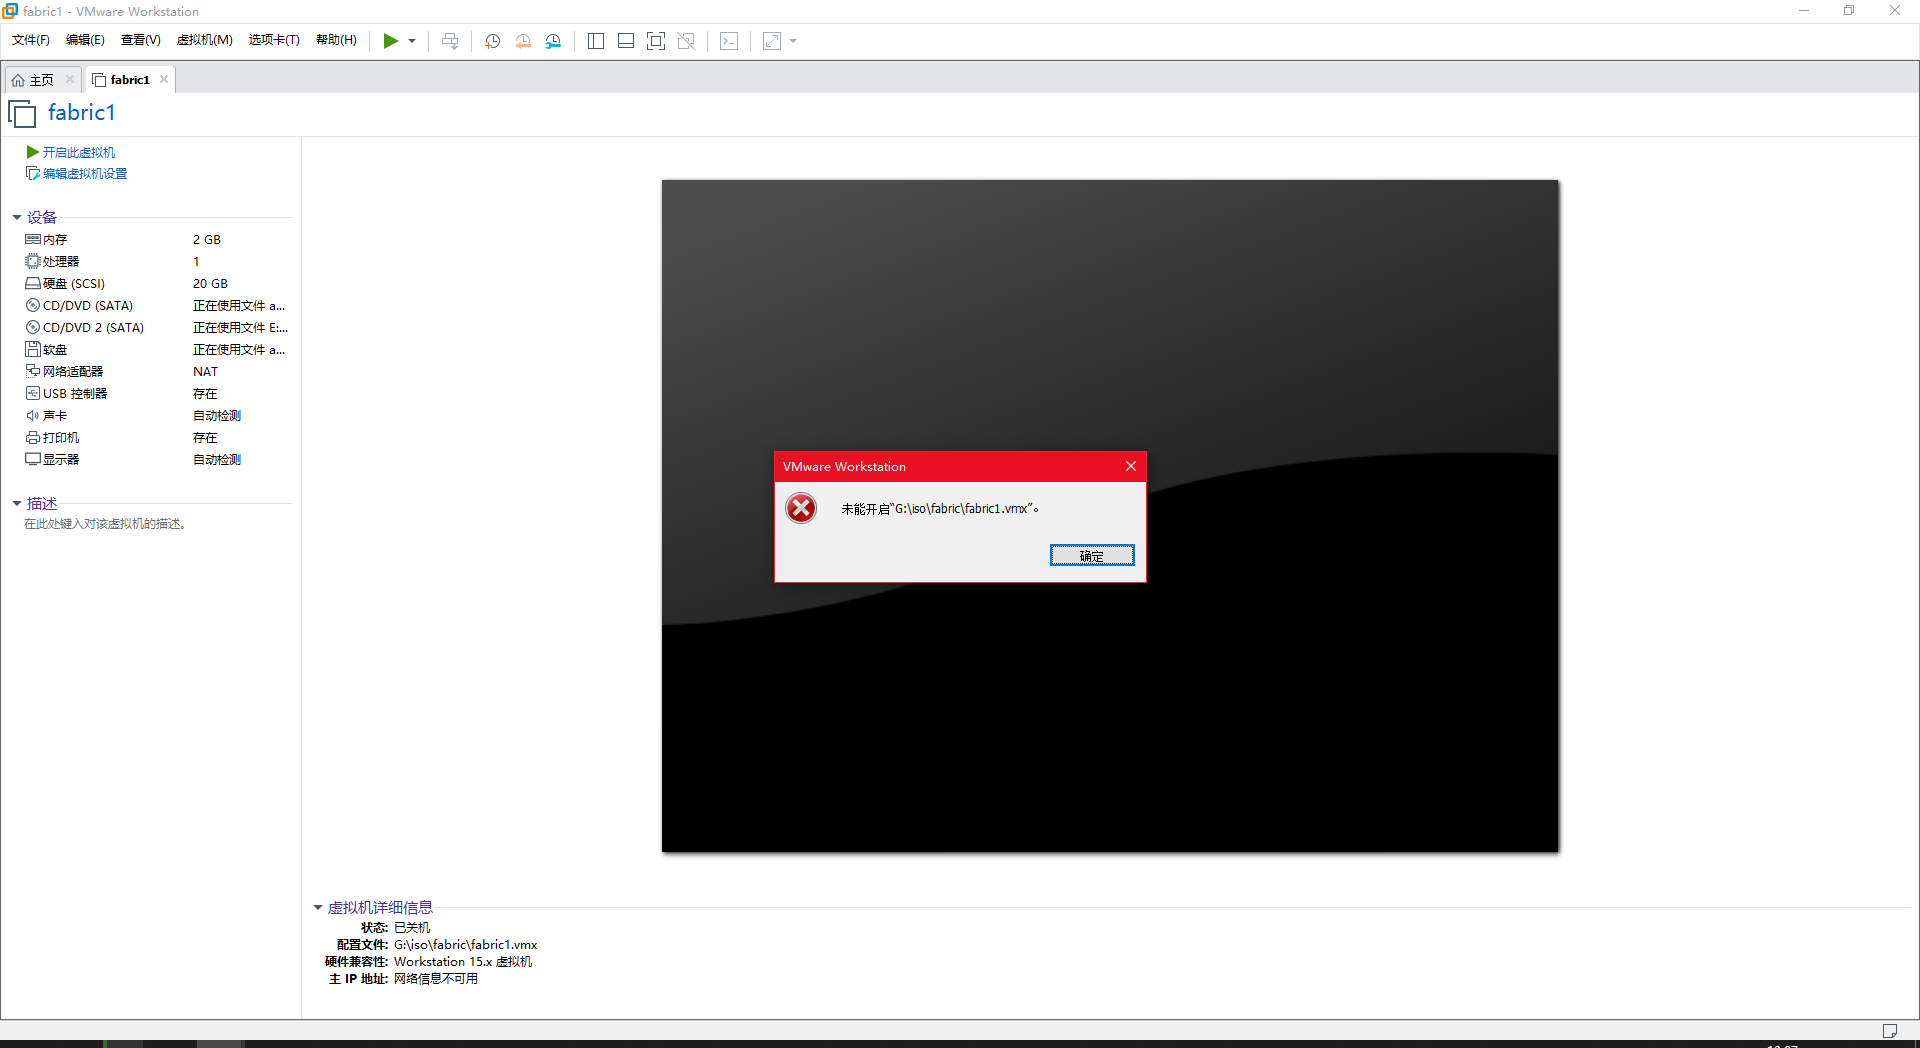Open the 编辑(E) menu

[85, 40]
